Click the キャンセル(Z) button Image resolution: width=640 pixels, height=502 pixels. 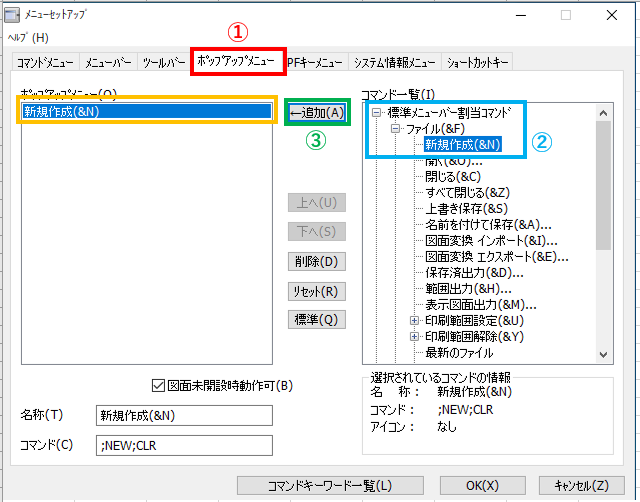click(x=582, y=486)
